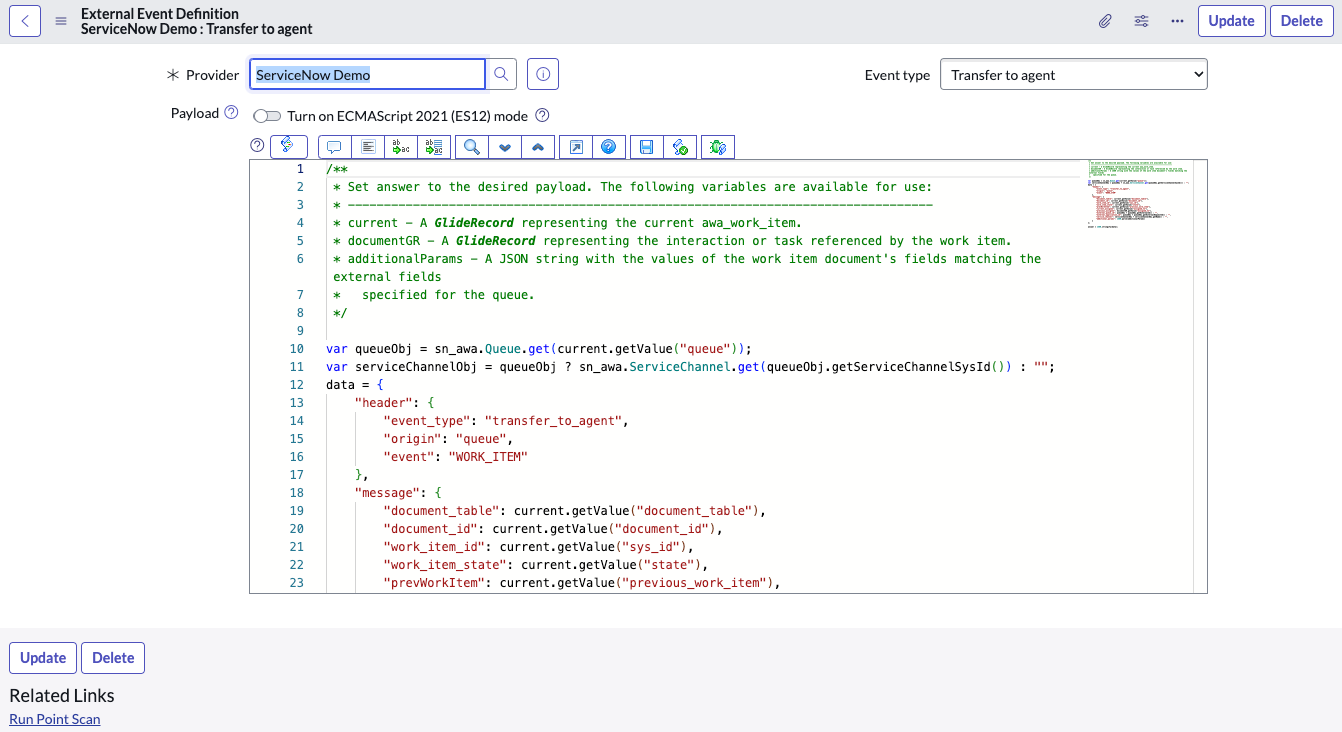Enable ECMAScript 2021 (ES12) mode switch
Viewport: 1342px width, 732px height.
[x=267, y=116]
